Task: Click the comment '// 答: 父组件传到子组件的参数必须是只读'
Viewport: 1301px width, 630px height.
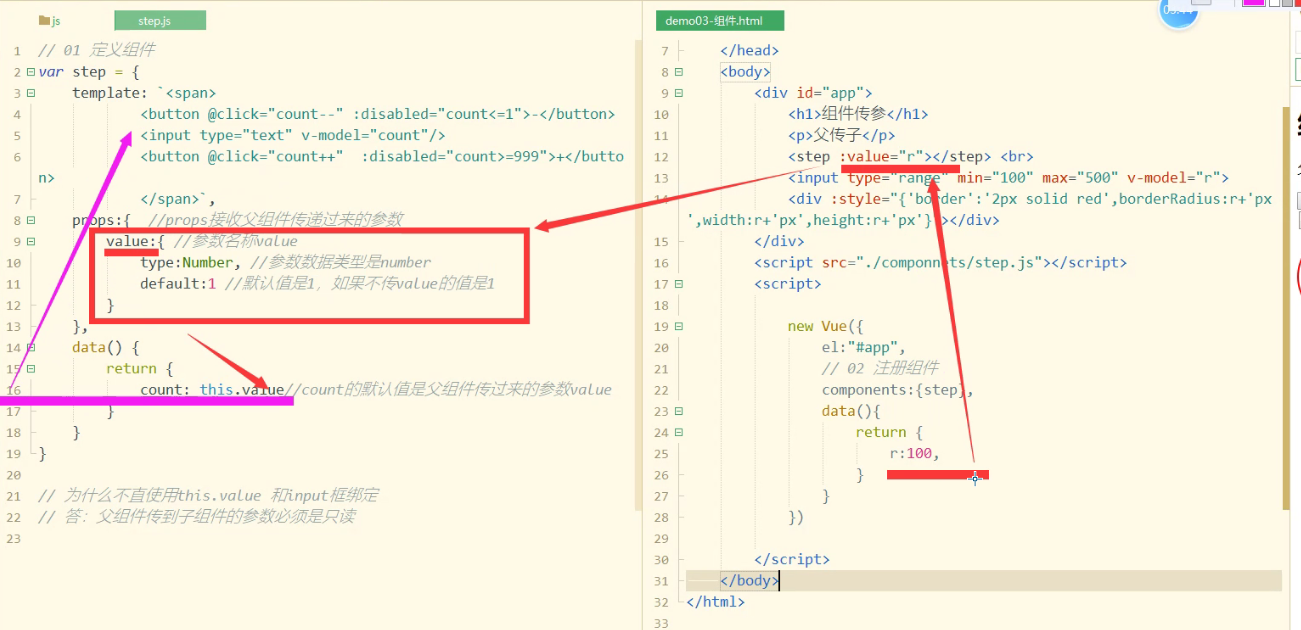Action: (x=196, y=517)
